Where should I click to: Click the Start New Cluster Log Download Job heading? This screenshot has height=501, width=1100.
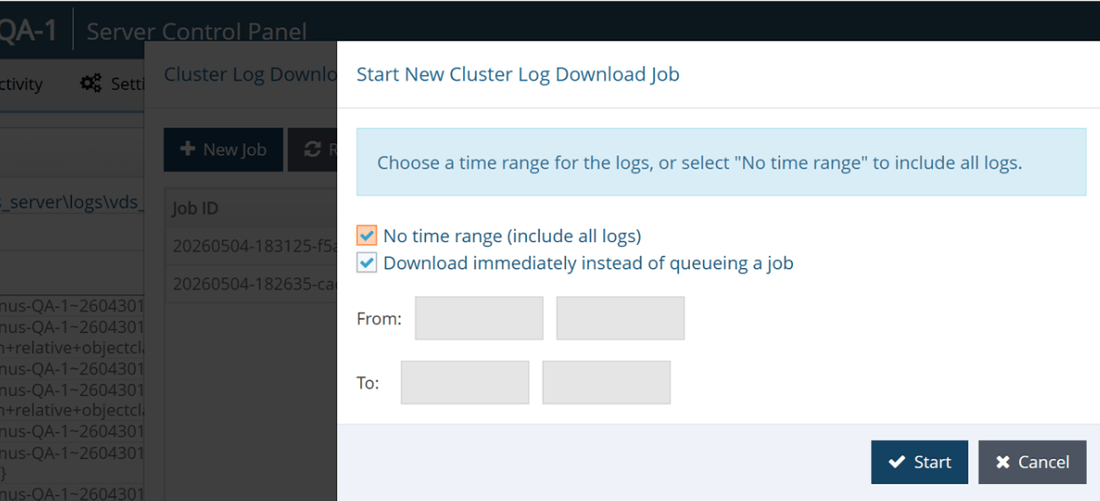pos(518,74)
